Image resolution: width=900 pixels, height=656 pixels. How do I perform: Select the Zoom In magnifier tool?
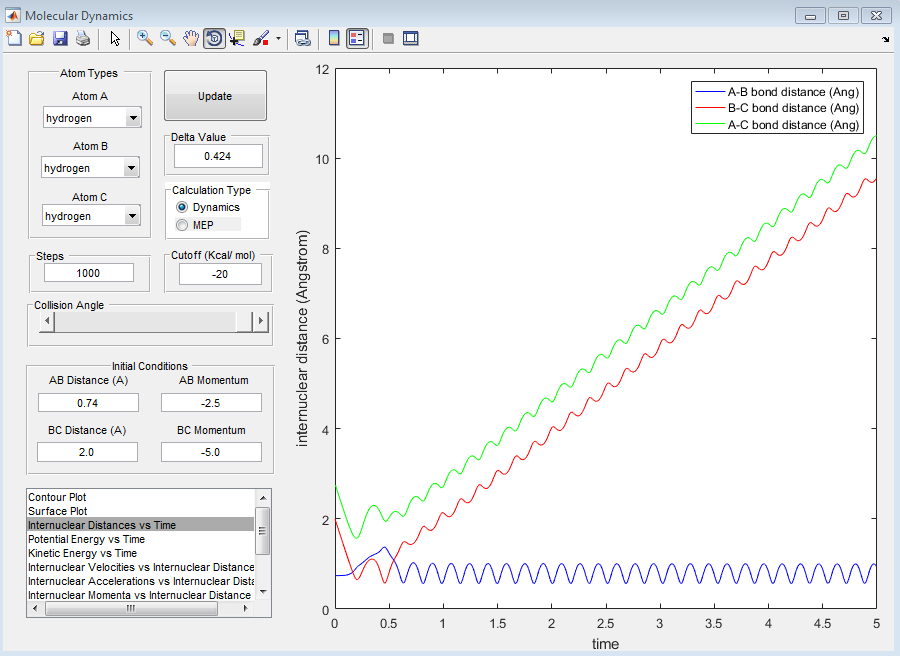click(145, 39)
